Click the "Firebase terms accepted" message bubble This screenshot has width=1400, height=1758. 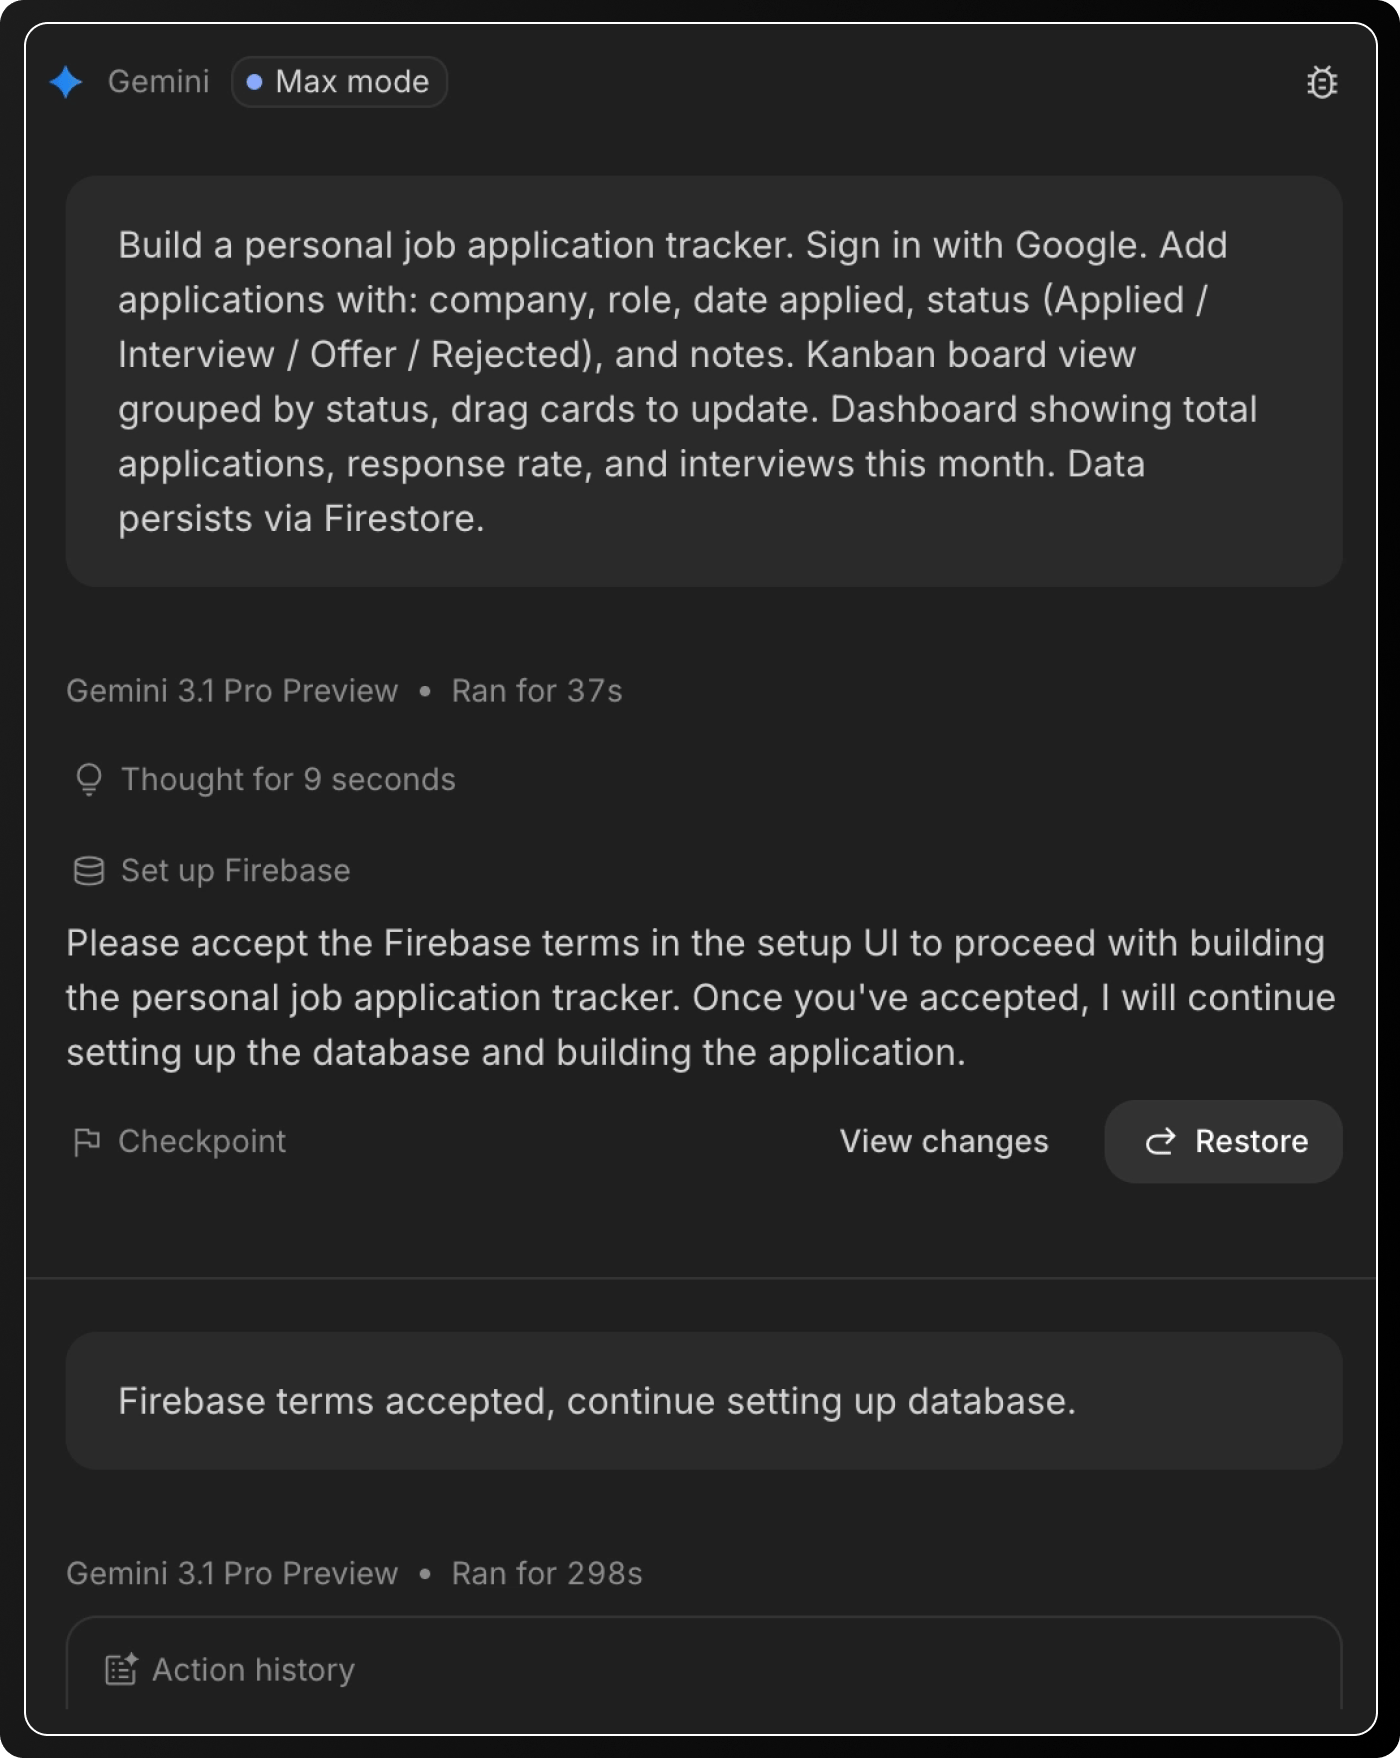click(x=703, y=1401)
